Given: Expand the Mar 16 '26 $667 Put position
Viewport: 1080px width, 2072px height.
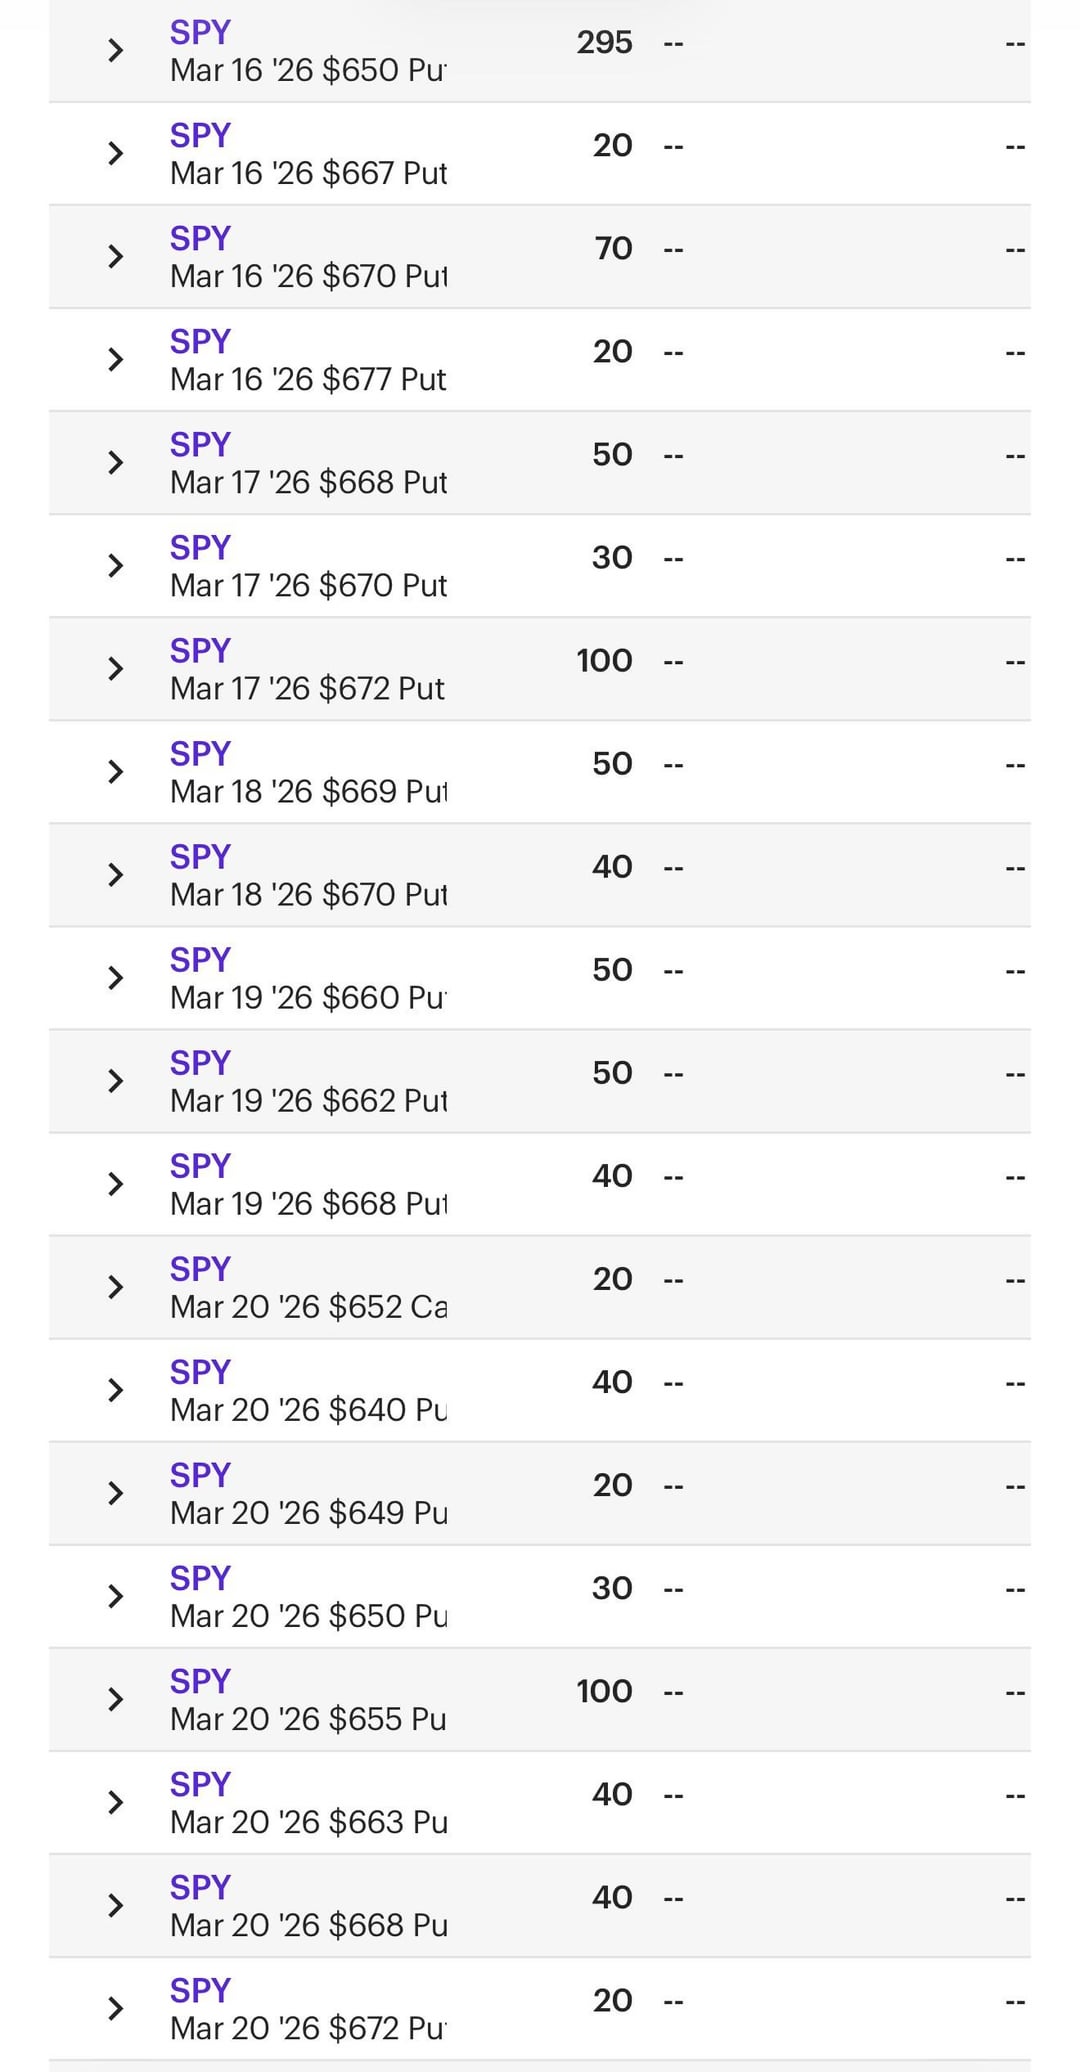Looking at the screenshot, I should (116, 154).
